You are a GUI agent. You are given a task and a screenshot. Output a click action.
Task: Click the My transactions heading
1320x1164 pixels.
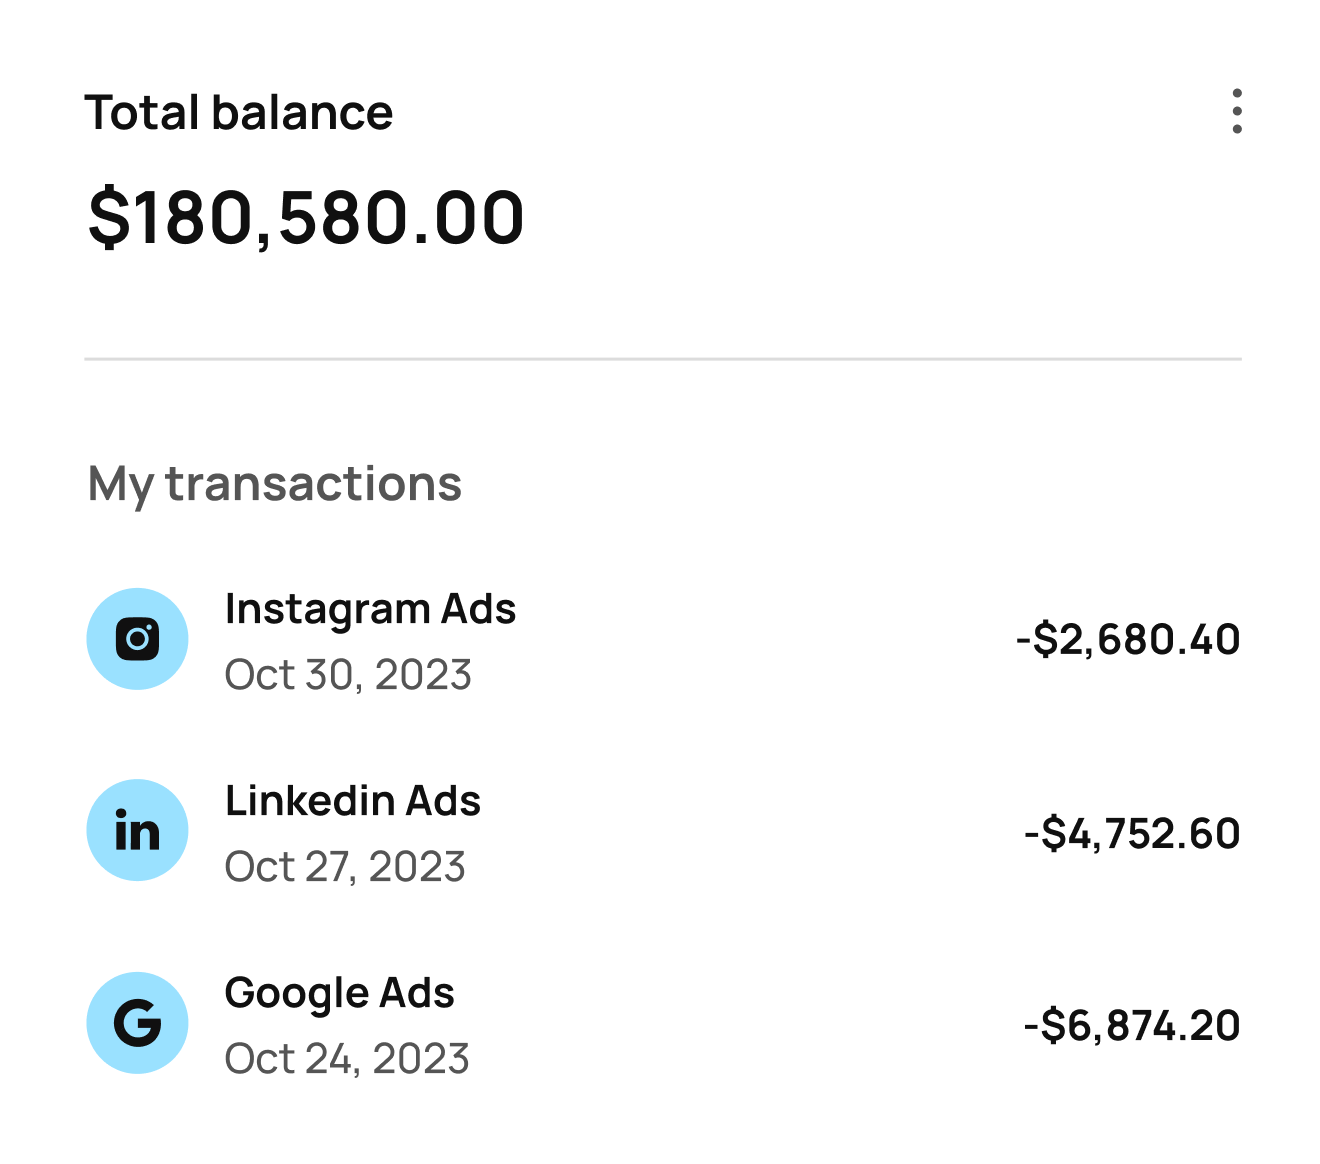point(275,484)
